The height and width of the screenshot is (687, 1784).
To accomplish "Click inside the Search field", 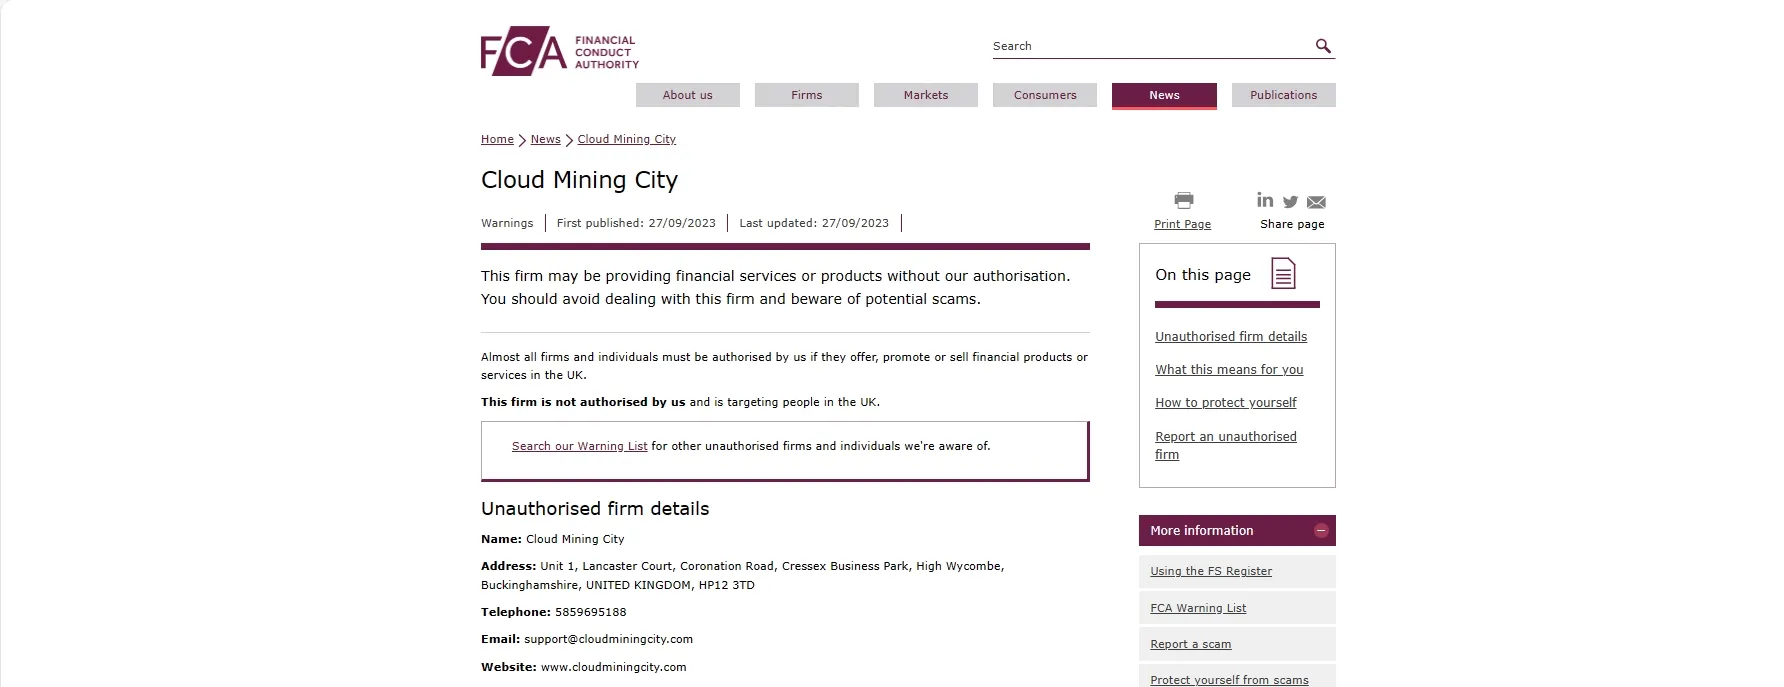I will 1150,46.
